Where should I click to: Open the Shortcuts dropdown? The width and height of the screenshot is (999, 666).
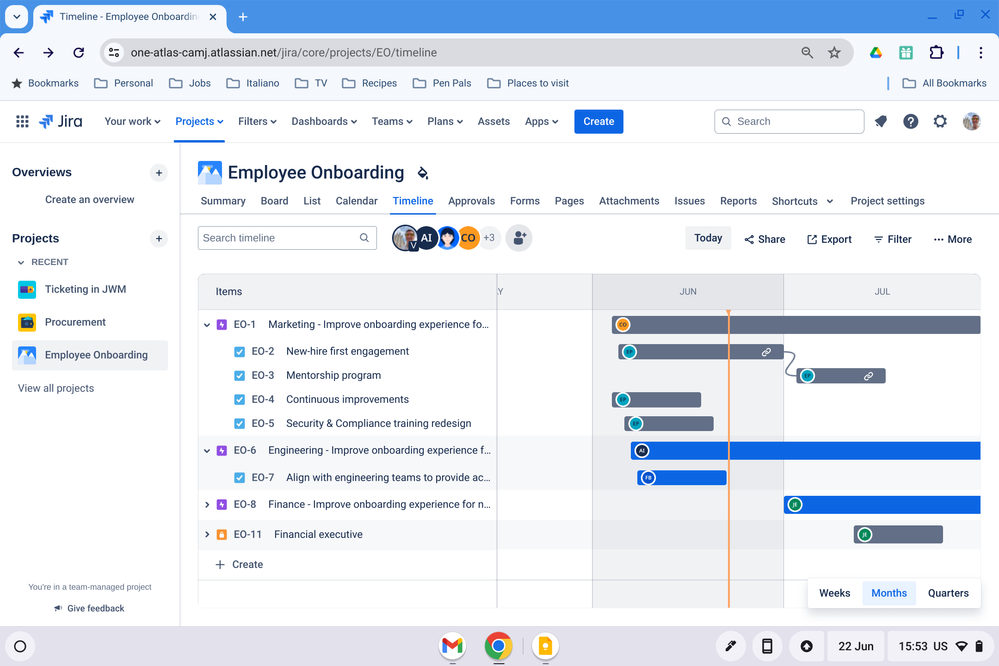[802, 201]
